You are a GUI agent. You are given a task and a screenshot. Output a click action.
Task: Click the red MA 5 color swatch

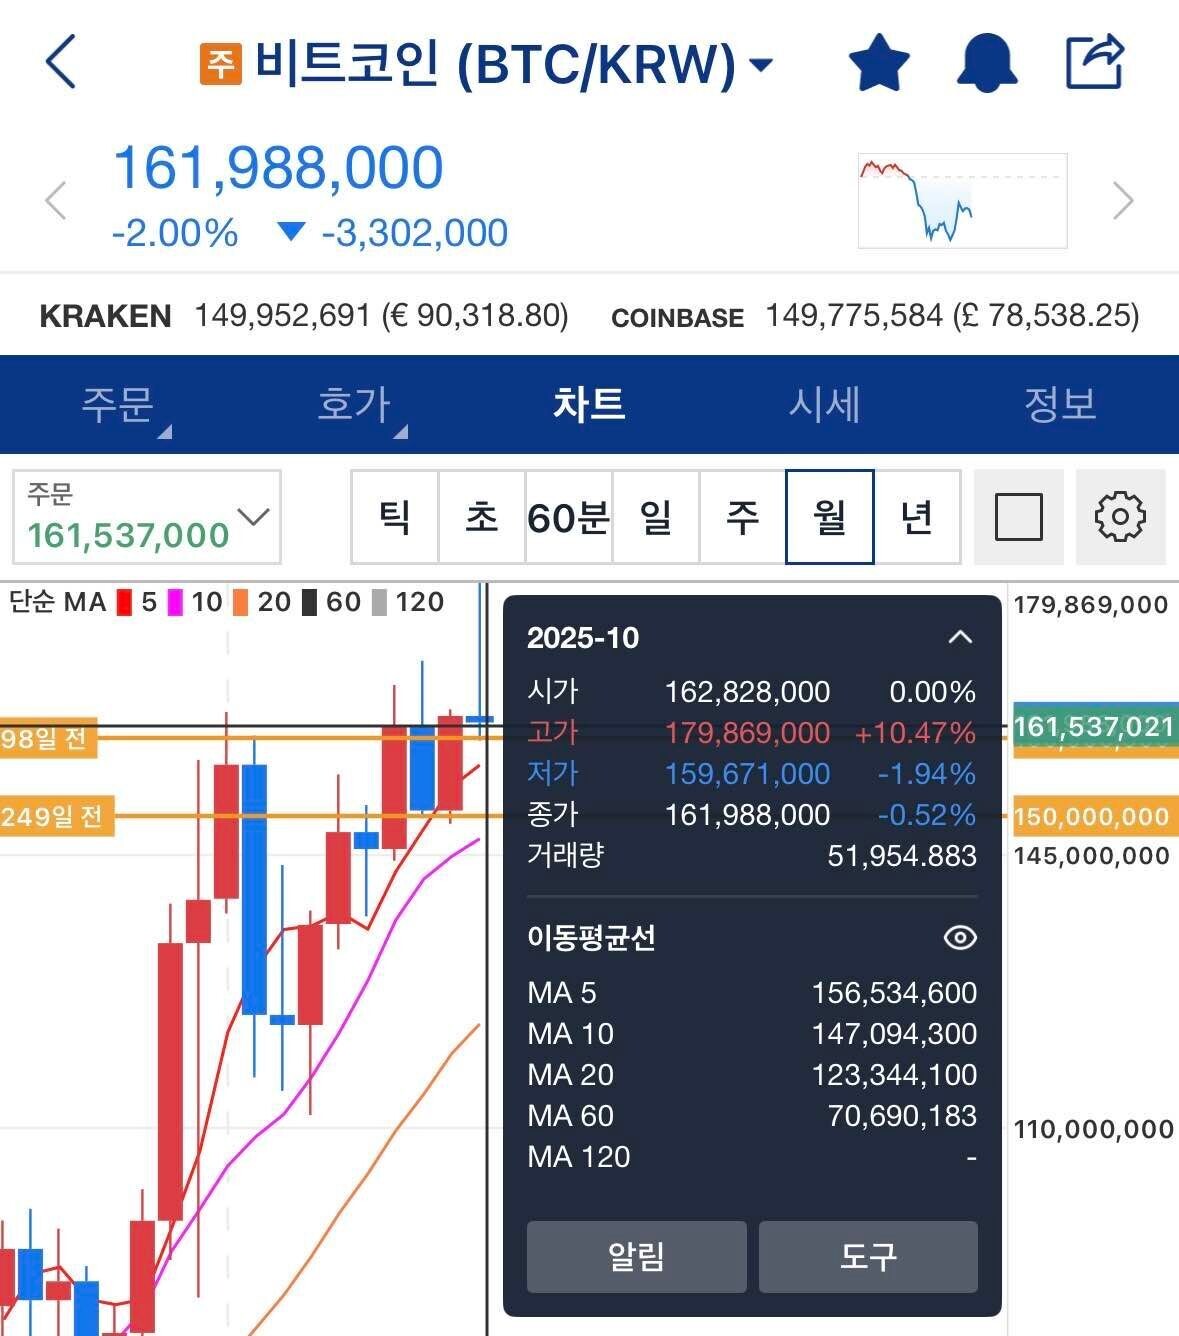[124, 603]
